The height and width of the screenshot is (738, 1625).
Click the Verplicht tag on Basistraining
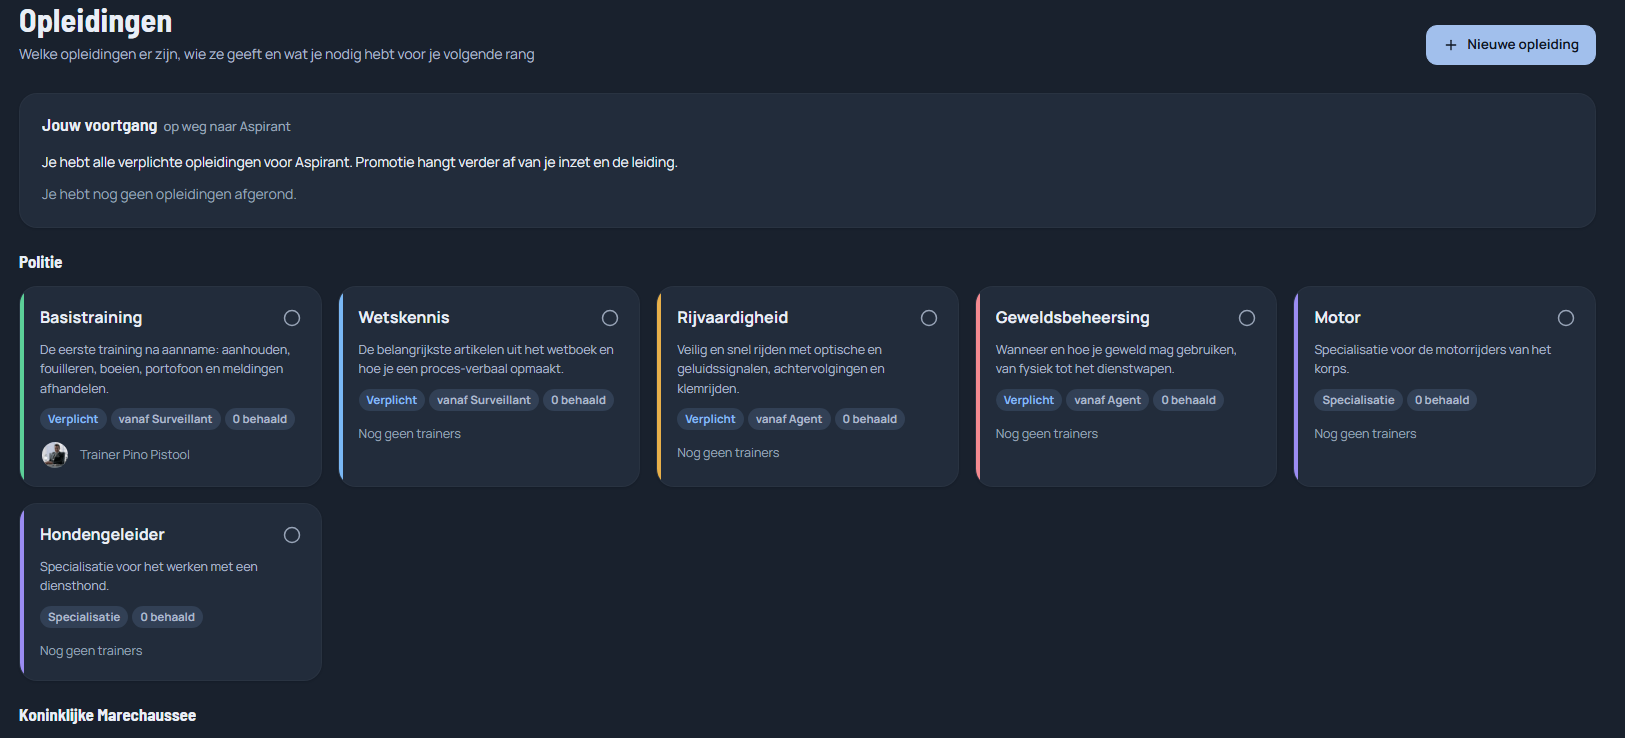(73, 419)
